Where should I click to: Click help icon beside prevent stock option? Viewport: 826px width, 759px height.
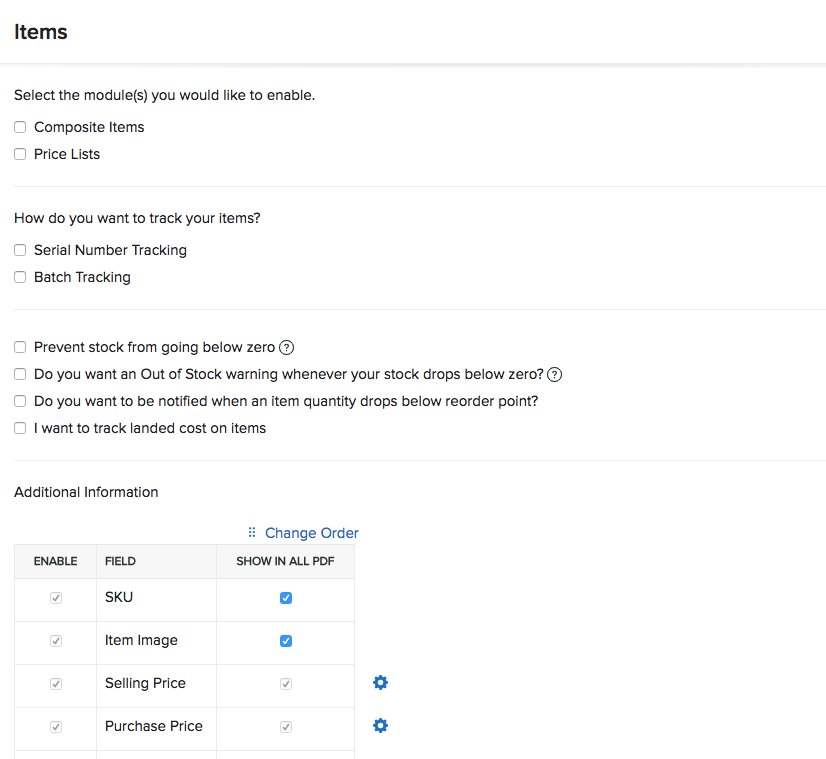[x=286, y=347]
